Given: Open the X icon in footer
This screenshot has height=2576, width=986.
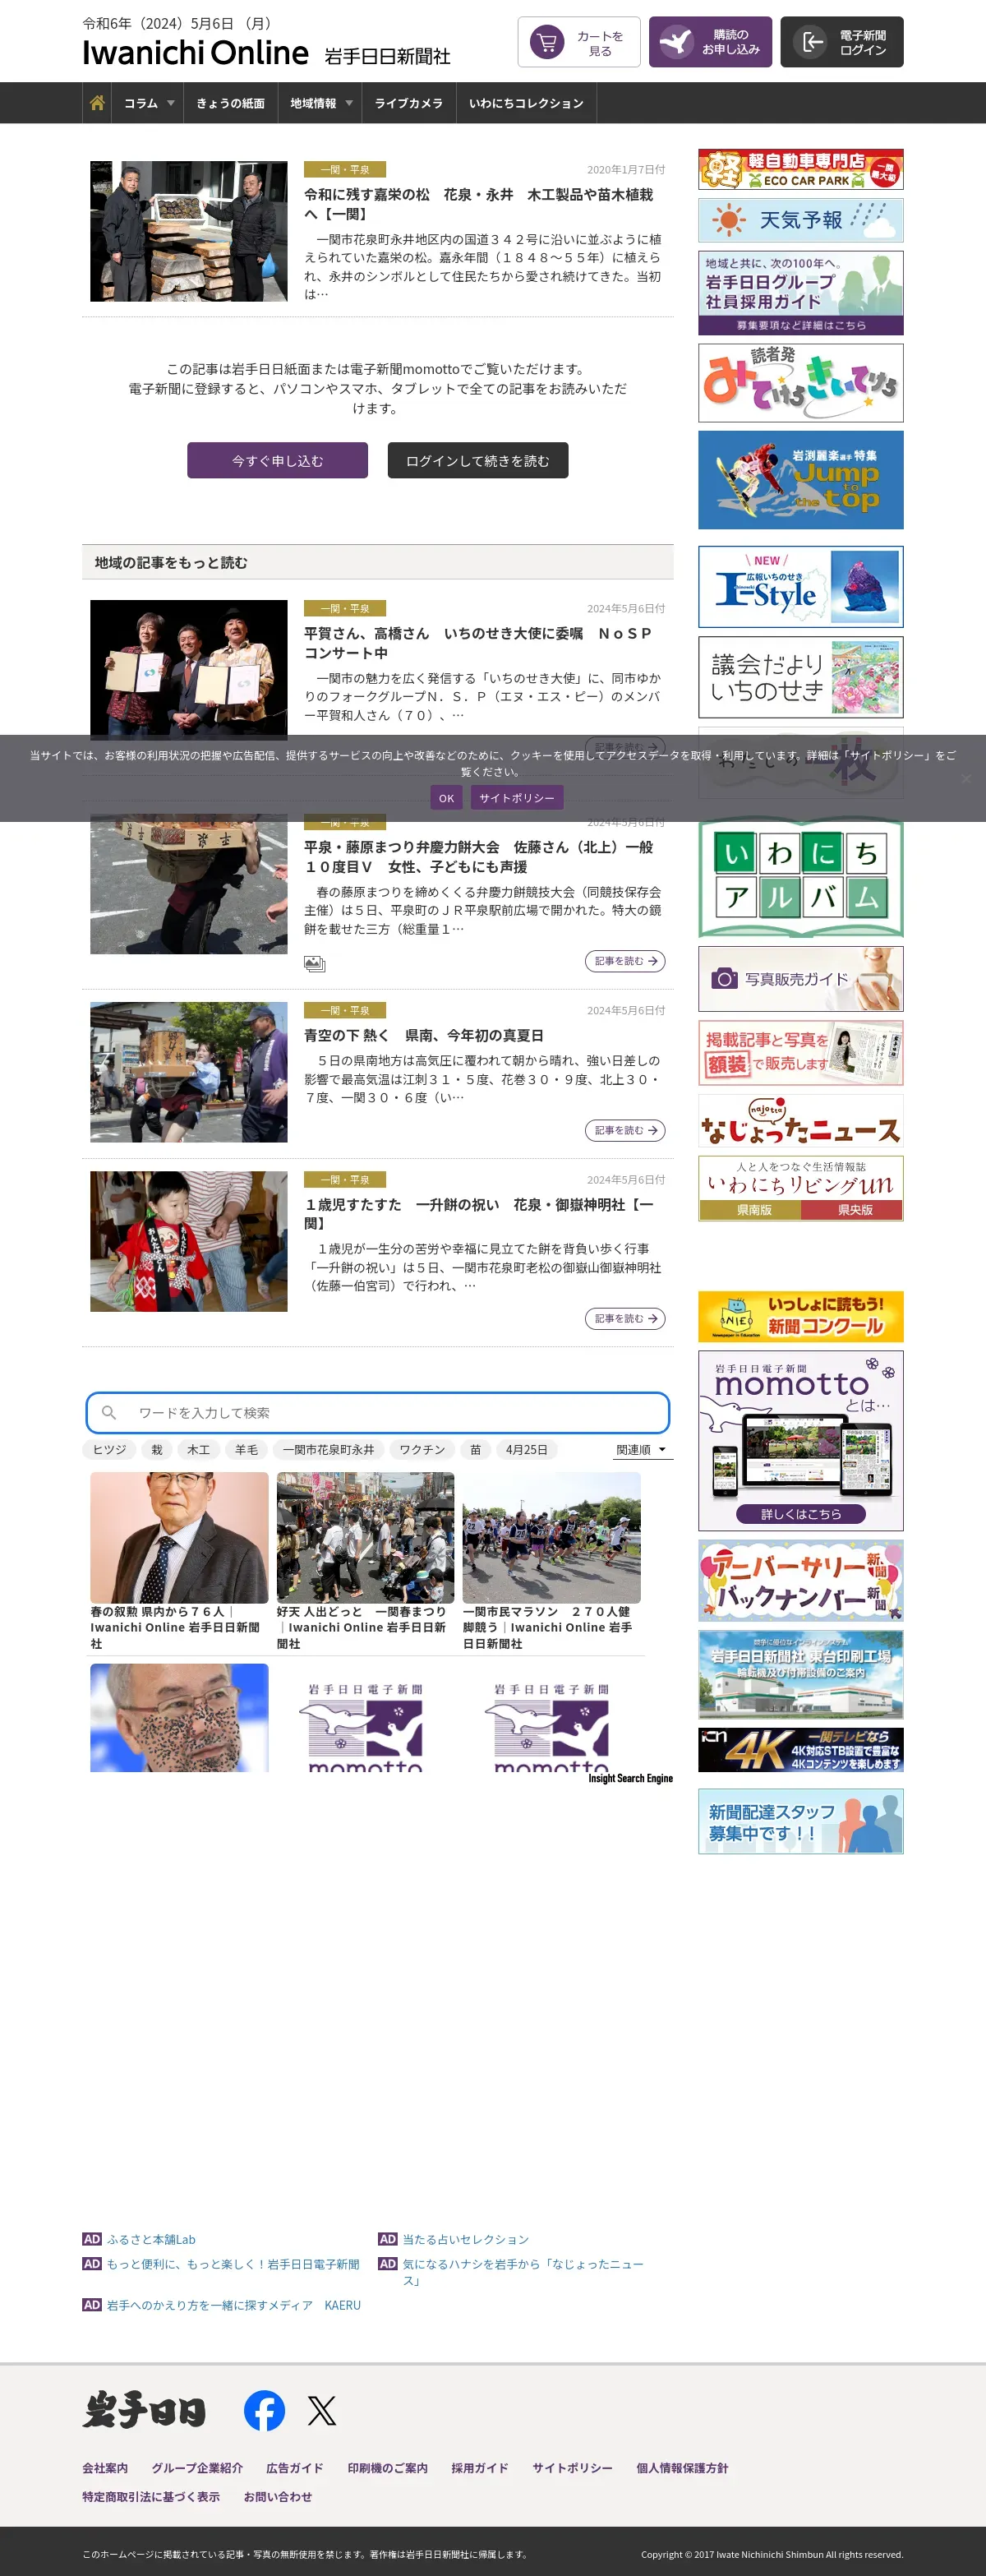Looking at the screenshot, I should pyautogui.click(x=322, y=2411).
